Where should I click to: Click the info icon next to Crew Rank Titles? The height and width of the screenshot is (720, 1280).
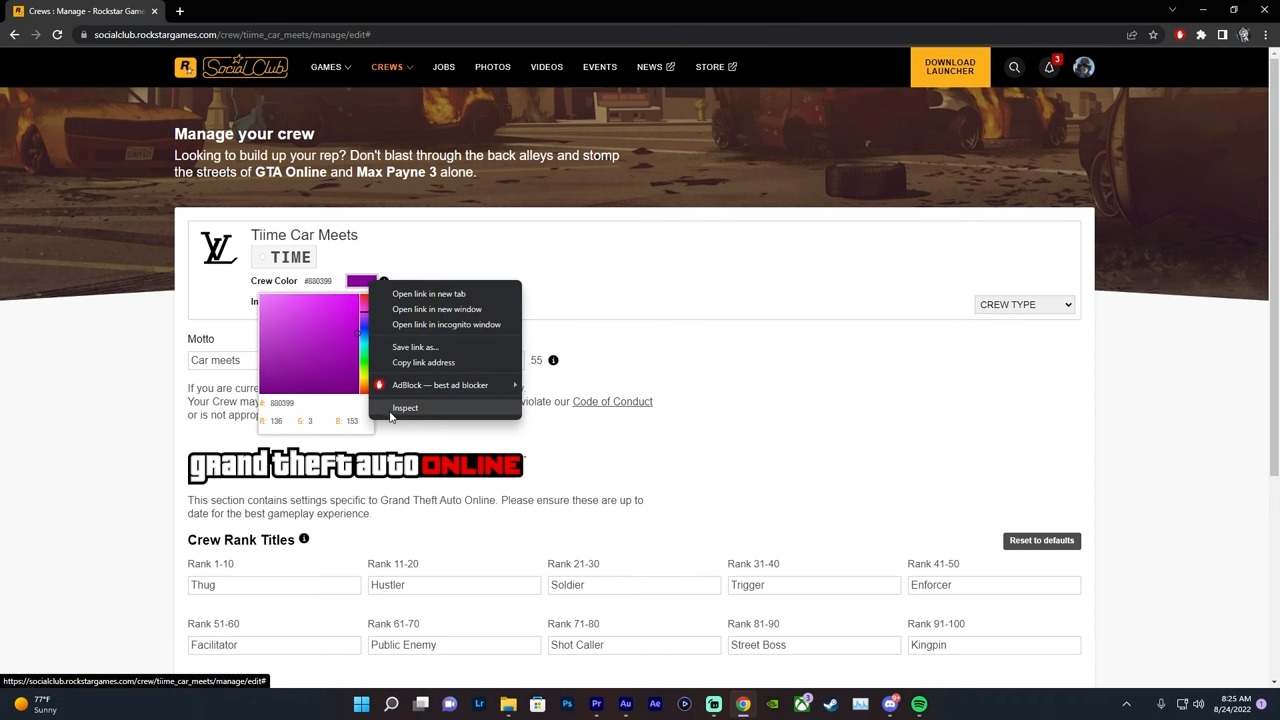point(304,539)
